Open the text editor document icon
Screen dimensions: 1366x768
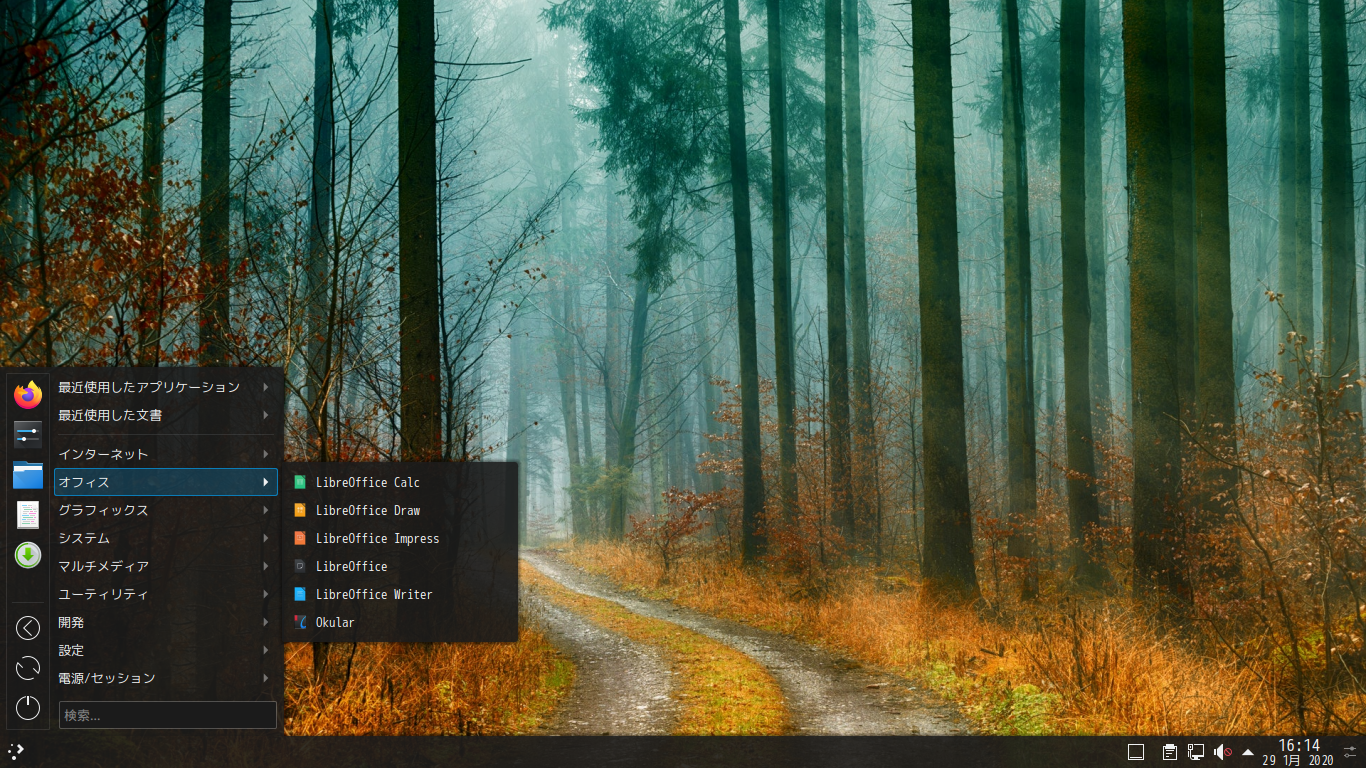tap(28, 515)
